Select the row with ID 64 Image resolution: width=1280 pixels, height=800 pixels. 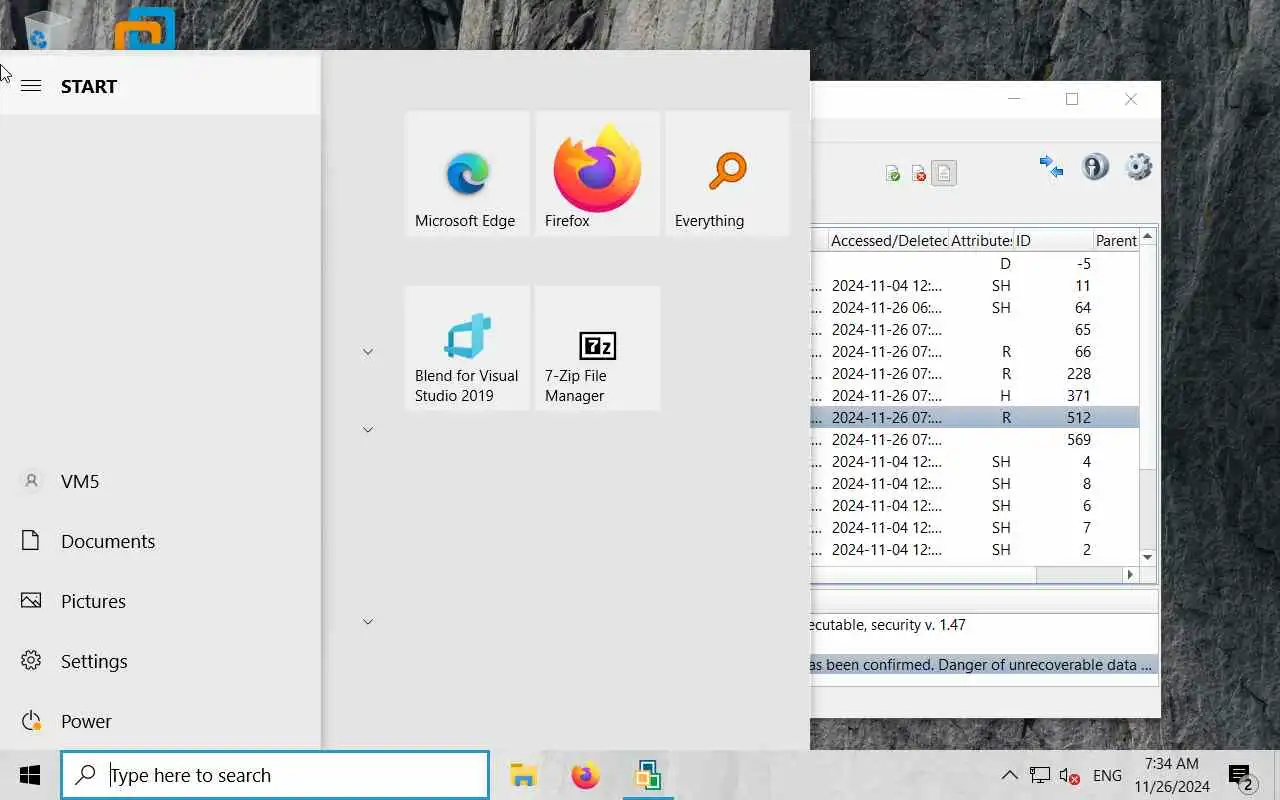(974, 308)
